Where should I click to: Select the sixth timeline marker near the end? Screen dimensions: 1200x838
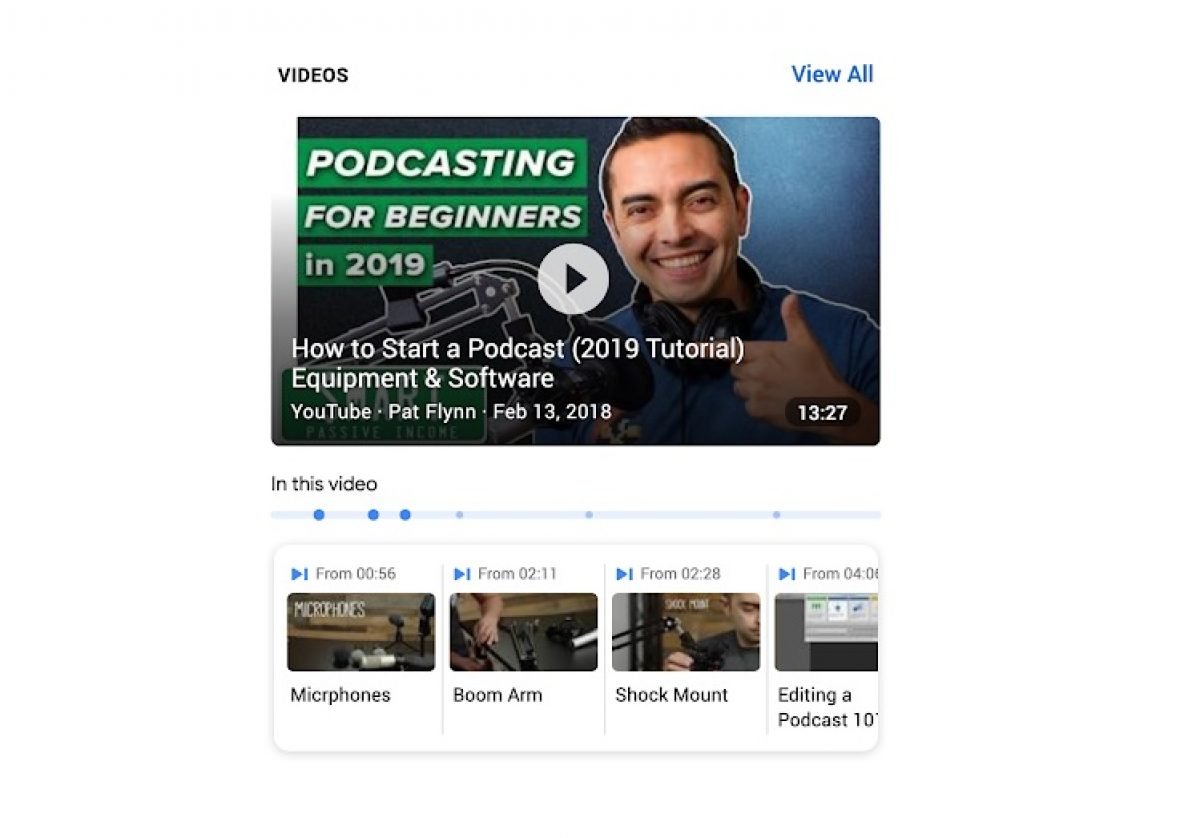coord(776,515)
